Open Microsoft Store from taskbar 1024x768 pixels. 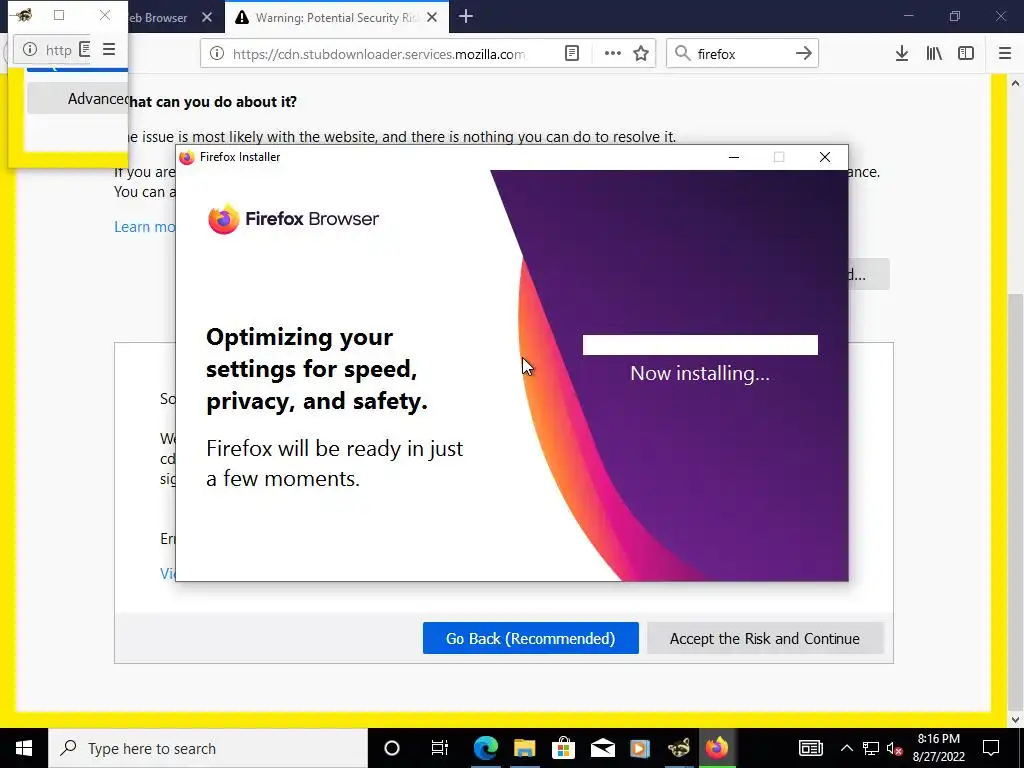click(x=563, y=748)
